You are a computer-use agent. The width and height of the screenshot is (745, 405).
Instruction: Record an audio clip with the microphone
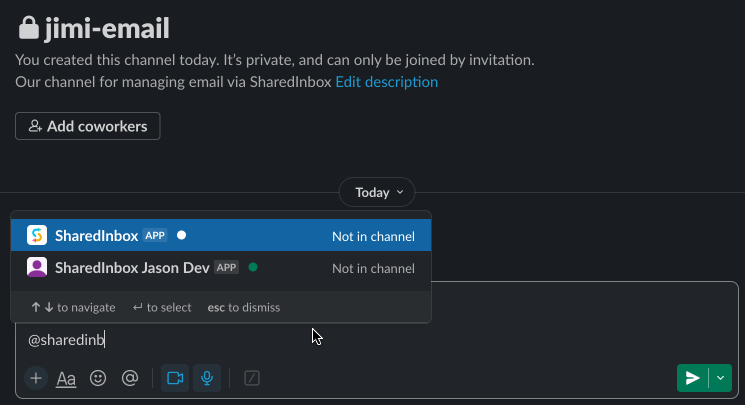[x=207, y=378]
